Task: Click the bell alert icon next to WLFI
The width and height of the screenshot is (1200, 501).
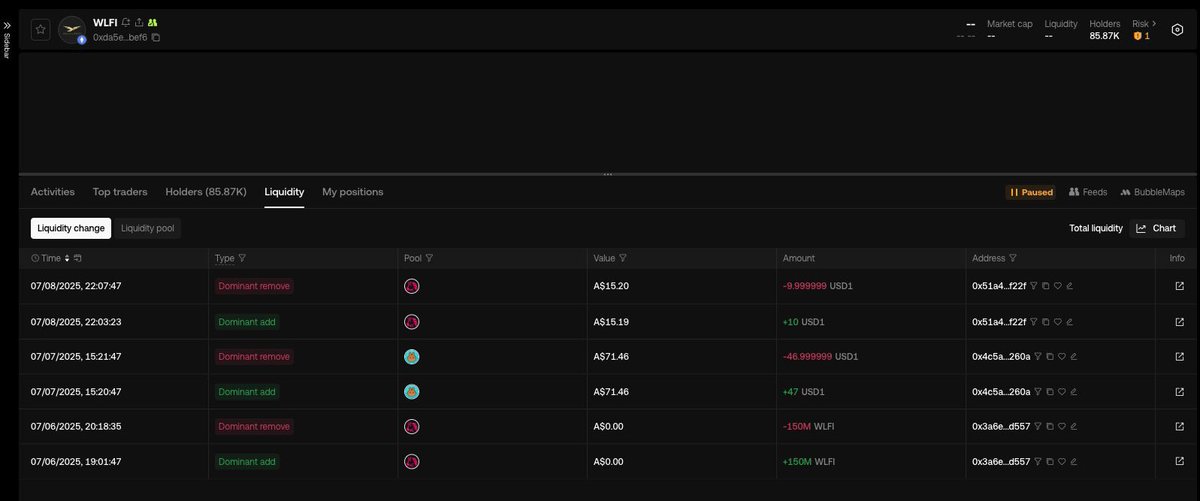Action: point(126,22)
